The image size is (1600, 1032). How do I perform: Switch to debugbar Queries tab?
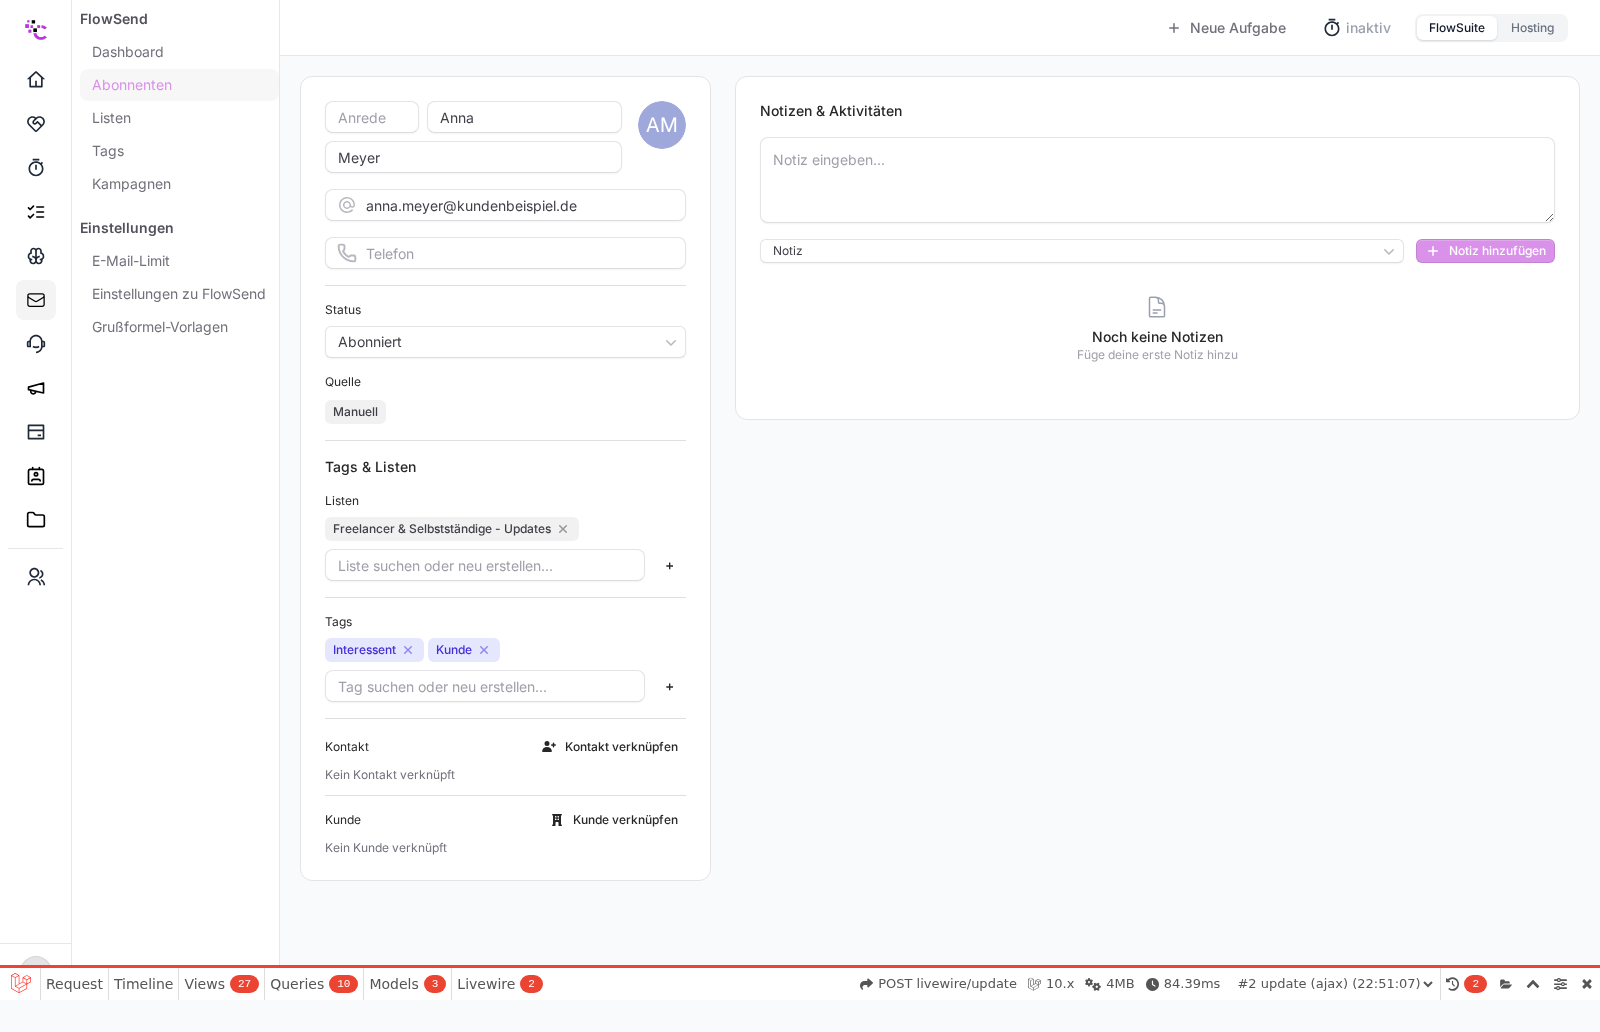point(313,984)
